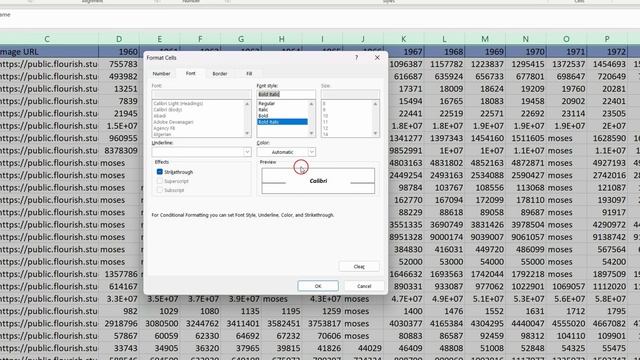This screenshot has width=640, height=360.
Task: Click cell with value 3244762
Action: point(200,324)
